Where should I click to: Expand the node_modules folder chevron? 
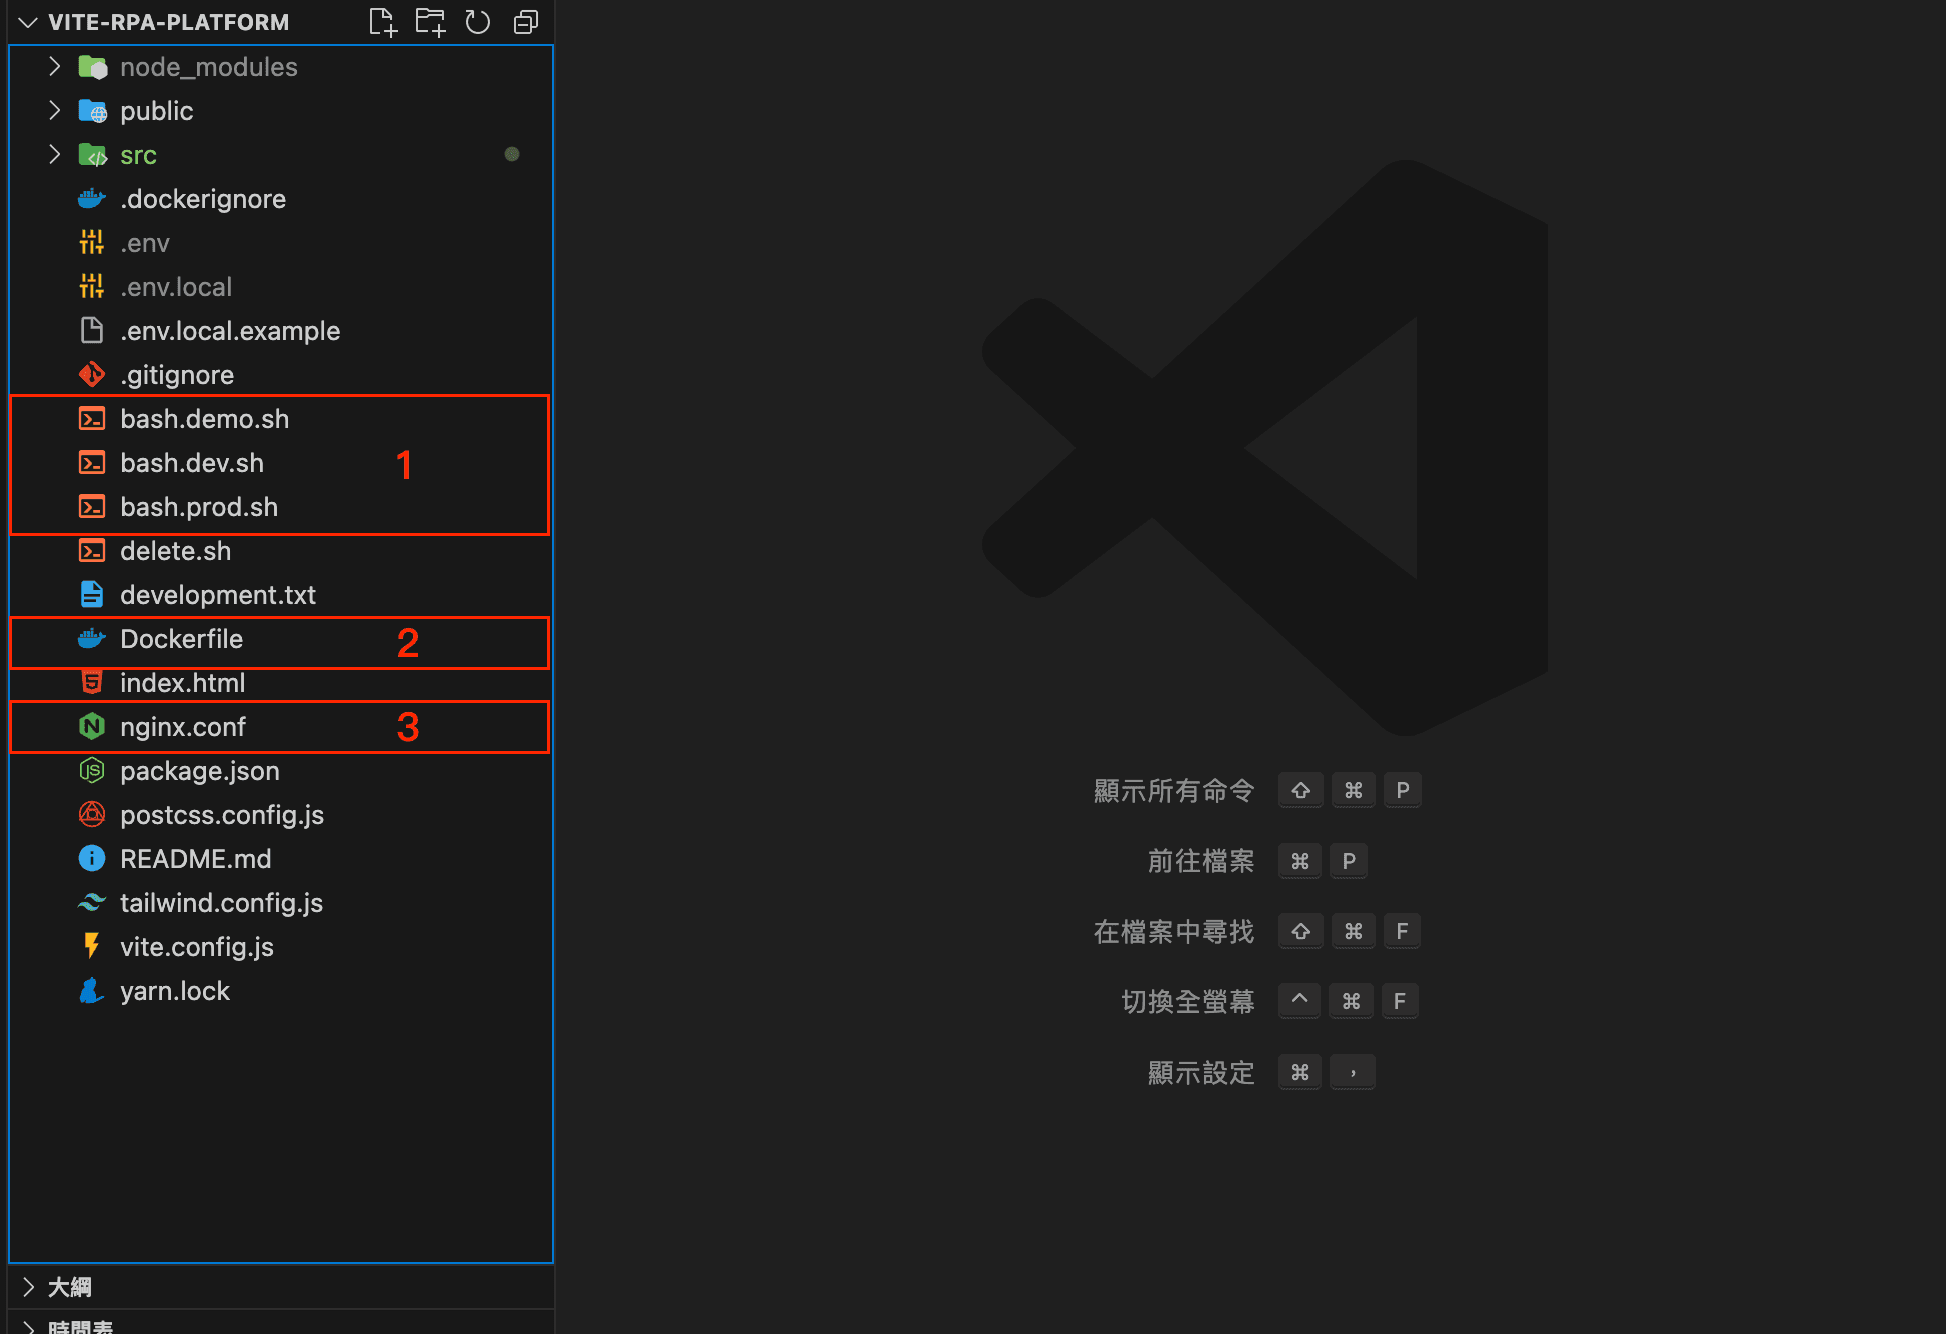(55, 67)
